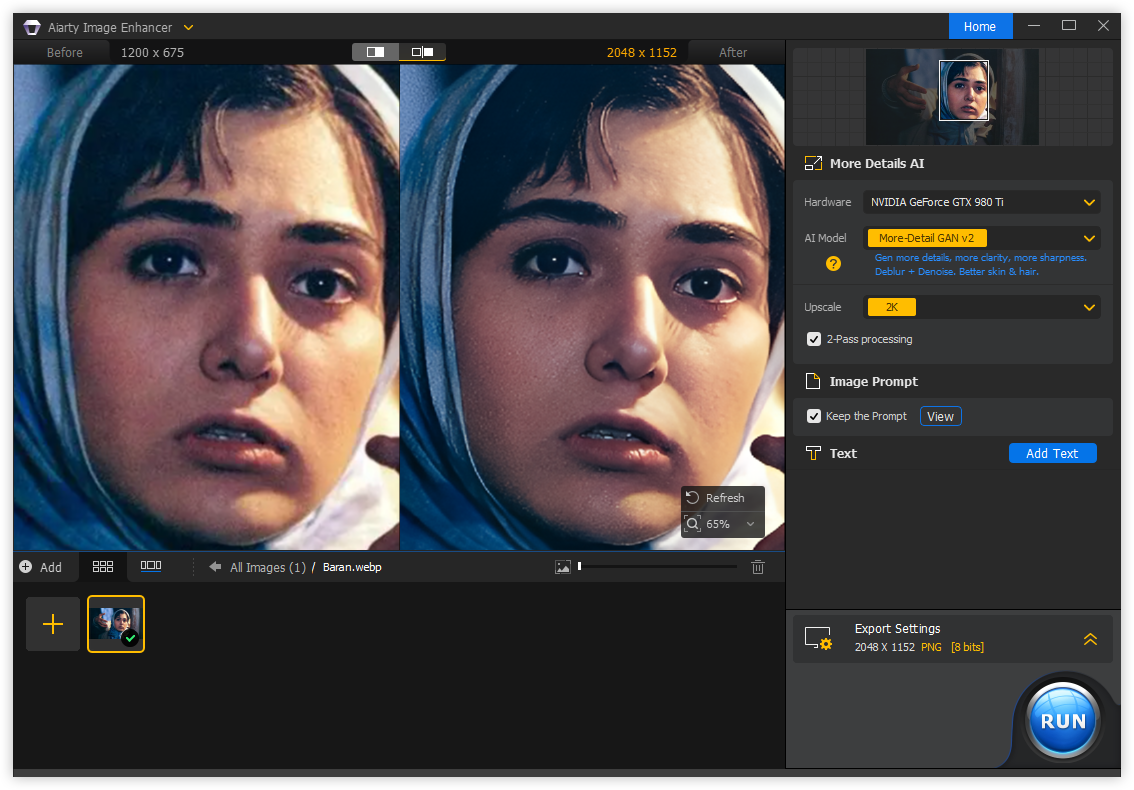
Task: Click the All Images (1) breadcrumb
Action: pos(268,568)
